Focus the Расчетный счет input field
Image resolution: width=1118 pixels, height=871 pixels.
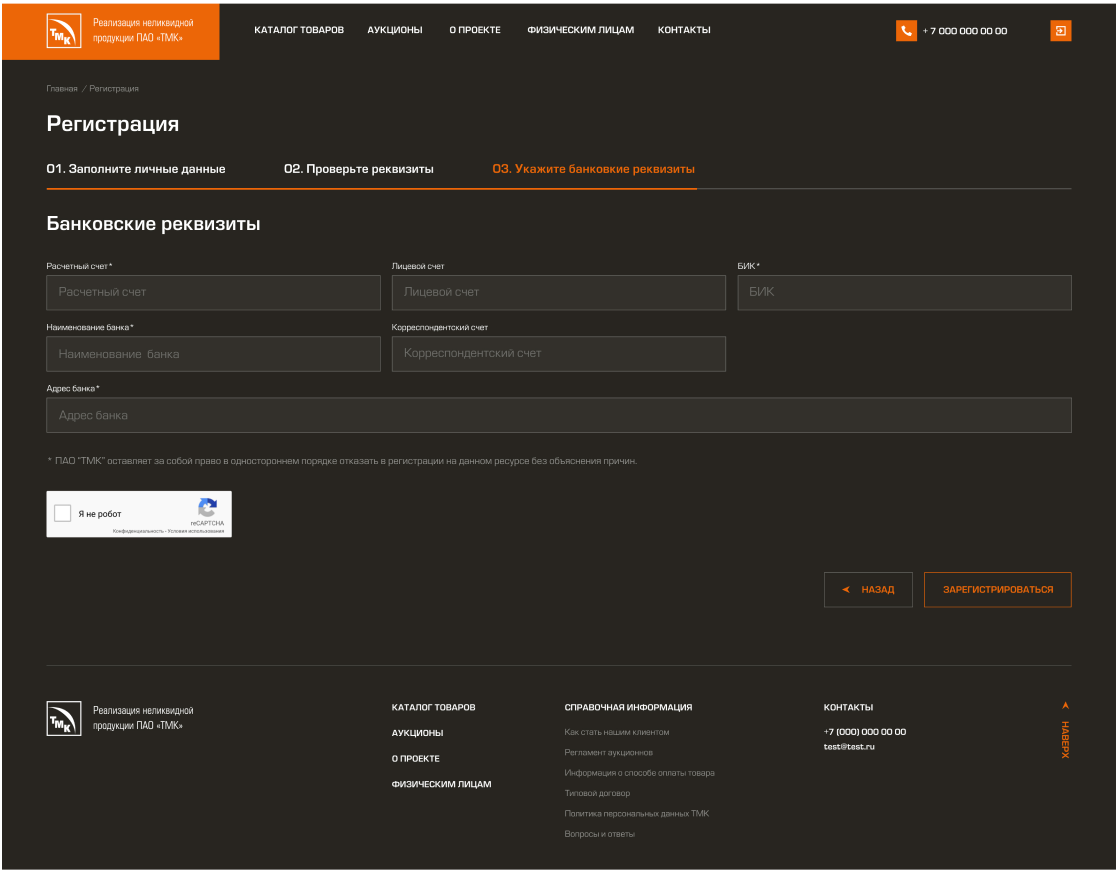[x=213, y=292]
